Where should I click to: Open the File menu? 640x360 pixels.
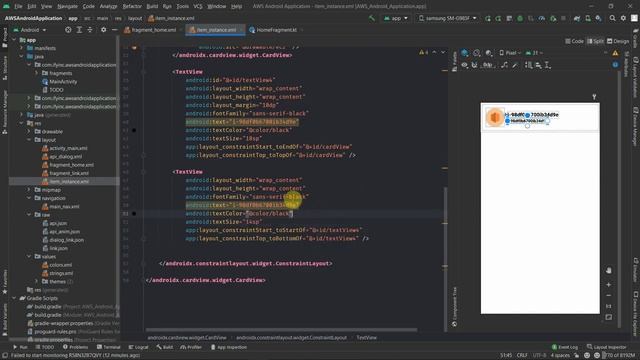pos(18,6)
